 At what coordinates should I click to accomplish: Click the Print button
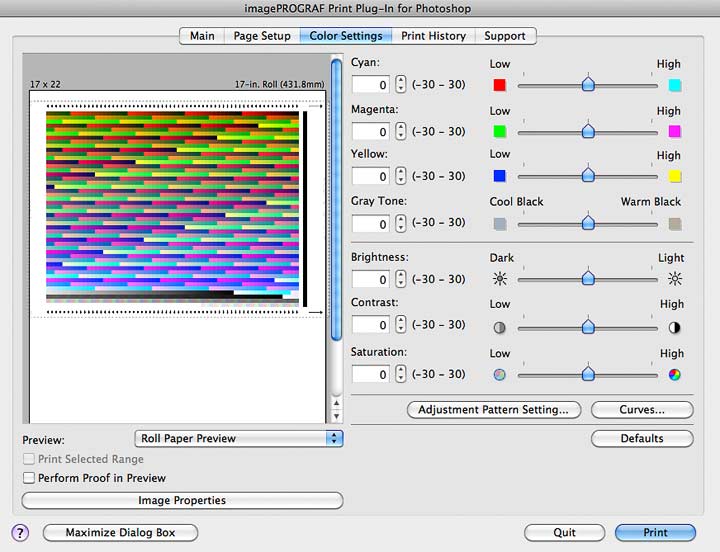[655, 533]
